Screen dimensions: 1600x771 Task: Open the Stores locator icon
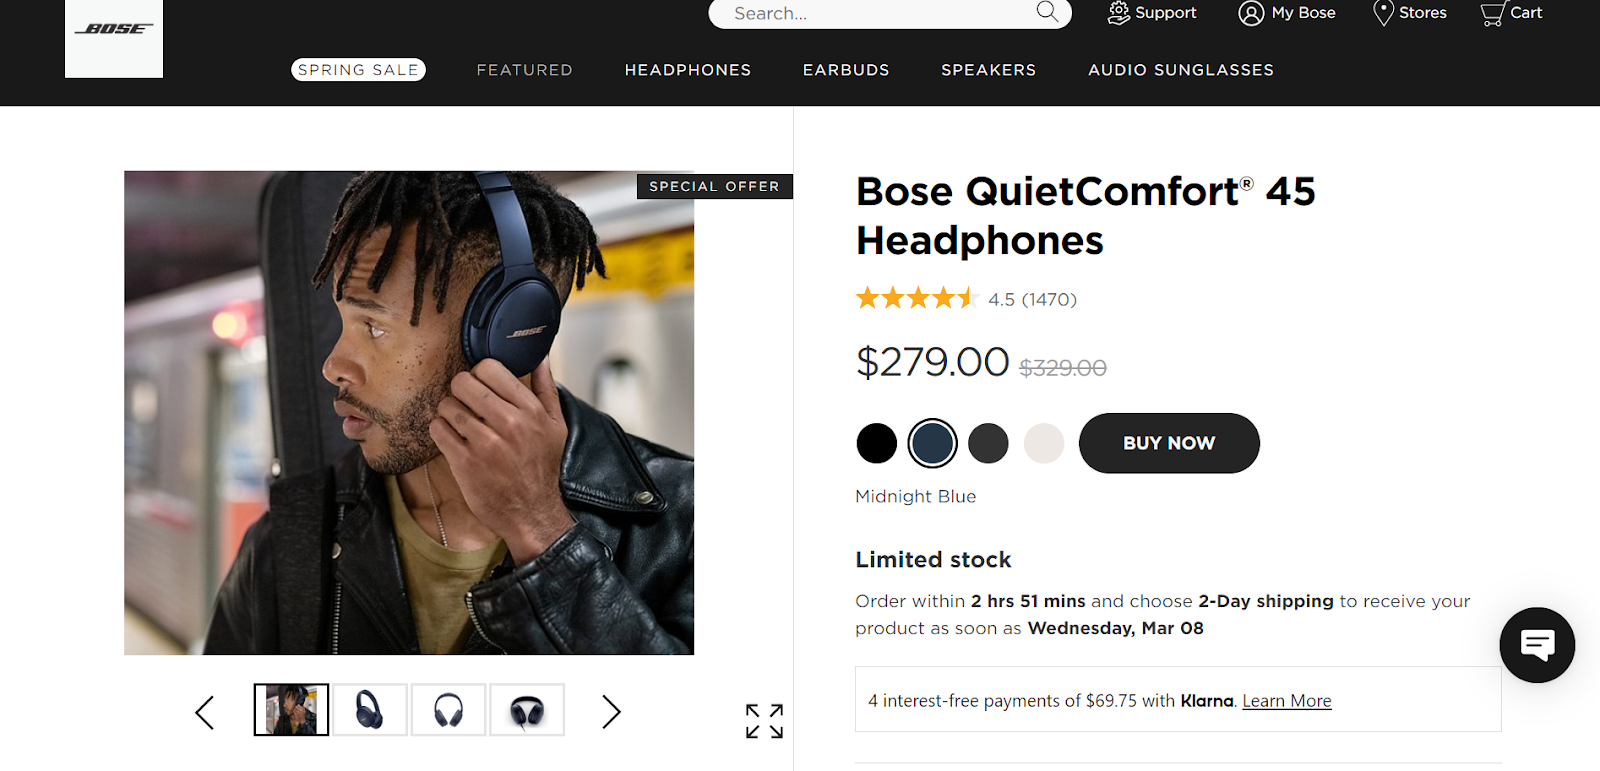[x=1383, y=13]
